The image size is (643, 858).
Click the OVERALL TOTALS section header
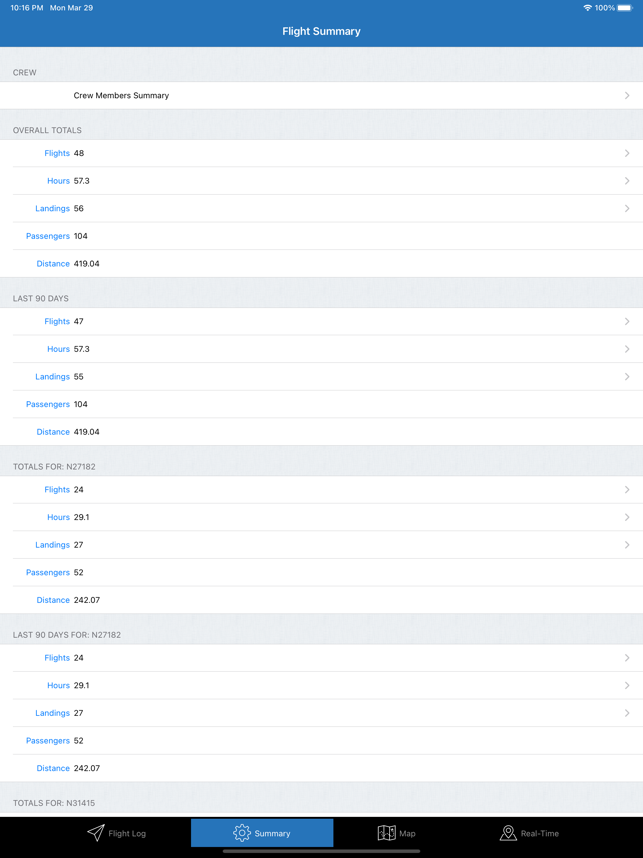click(47, 130)
